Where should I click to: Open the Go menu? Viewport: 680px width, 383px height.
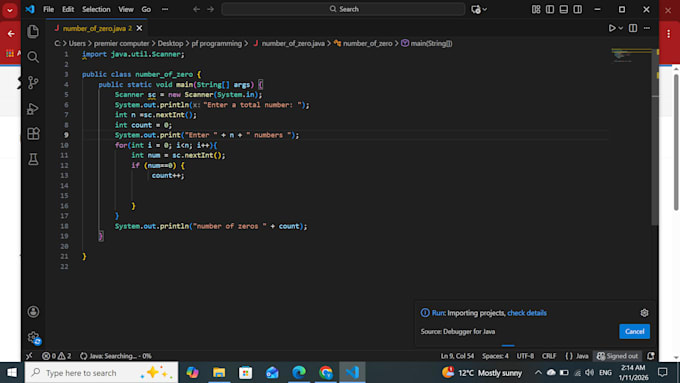(146, 9)
